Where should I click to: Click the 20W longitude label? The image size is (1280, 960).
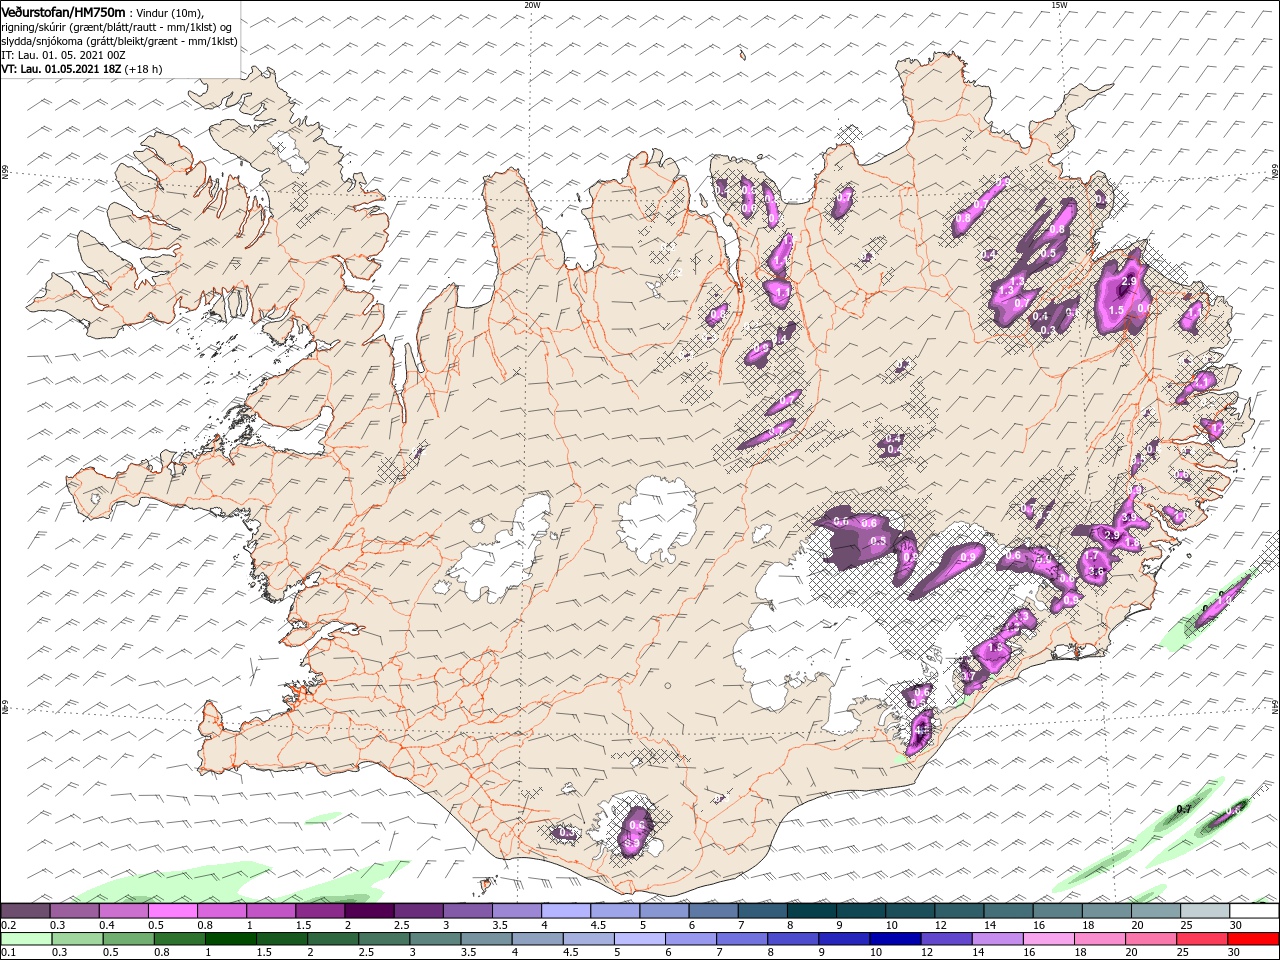point(533,5)
